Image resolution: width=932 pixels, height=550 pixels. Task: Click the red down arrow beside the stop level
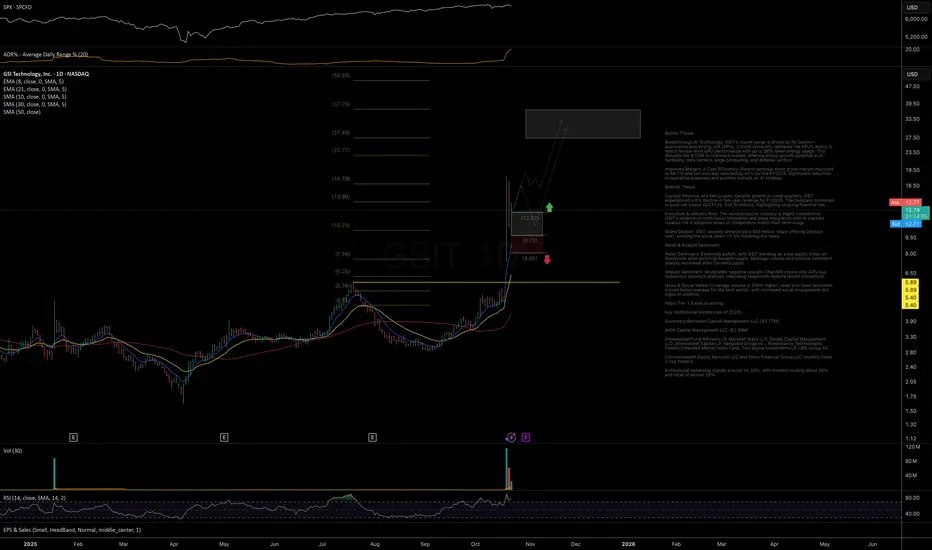click(547, 259)
